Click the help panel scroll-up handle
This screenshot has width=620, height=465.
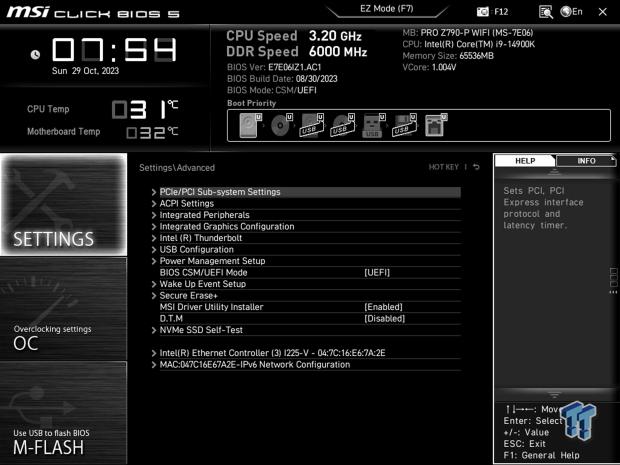point(554,172)
